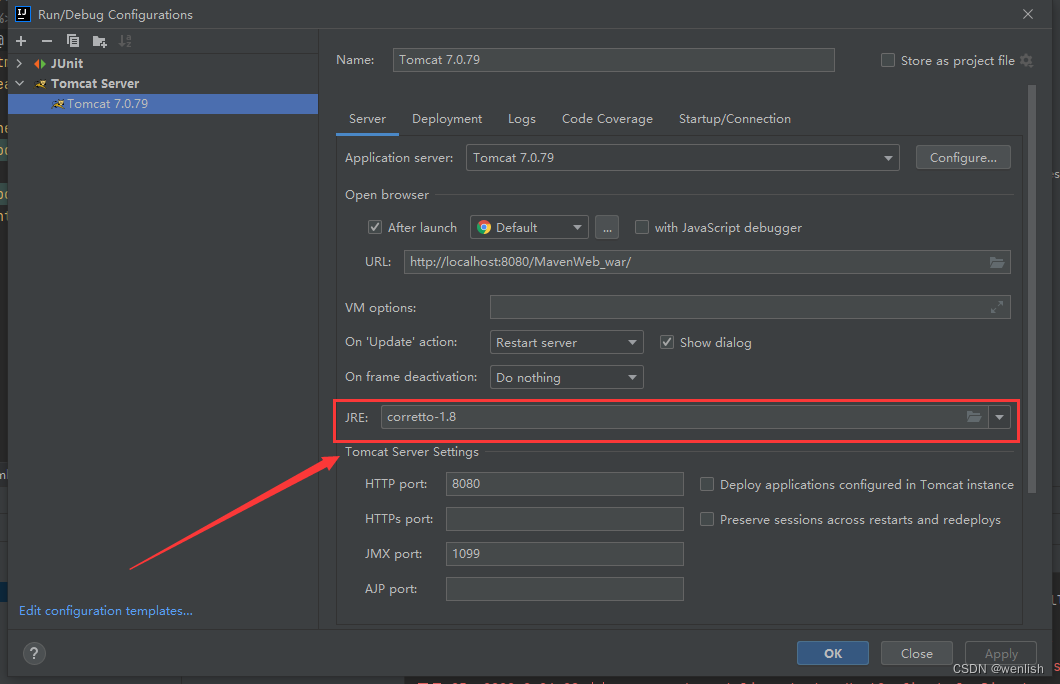Browse JRE path with folder icon
Viewport: 1060px width, 684px height.
click(x=973, y=417)
